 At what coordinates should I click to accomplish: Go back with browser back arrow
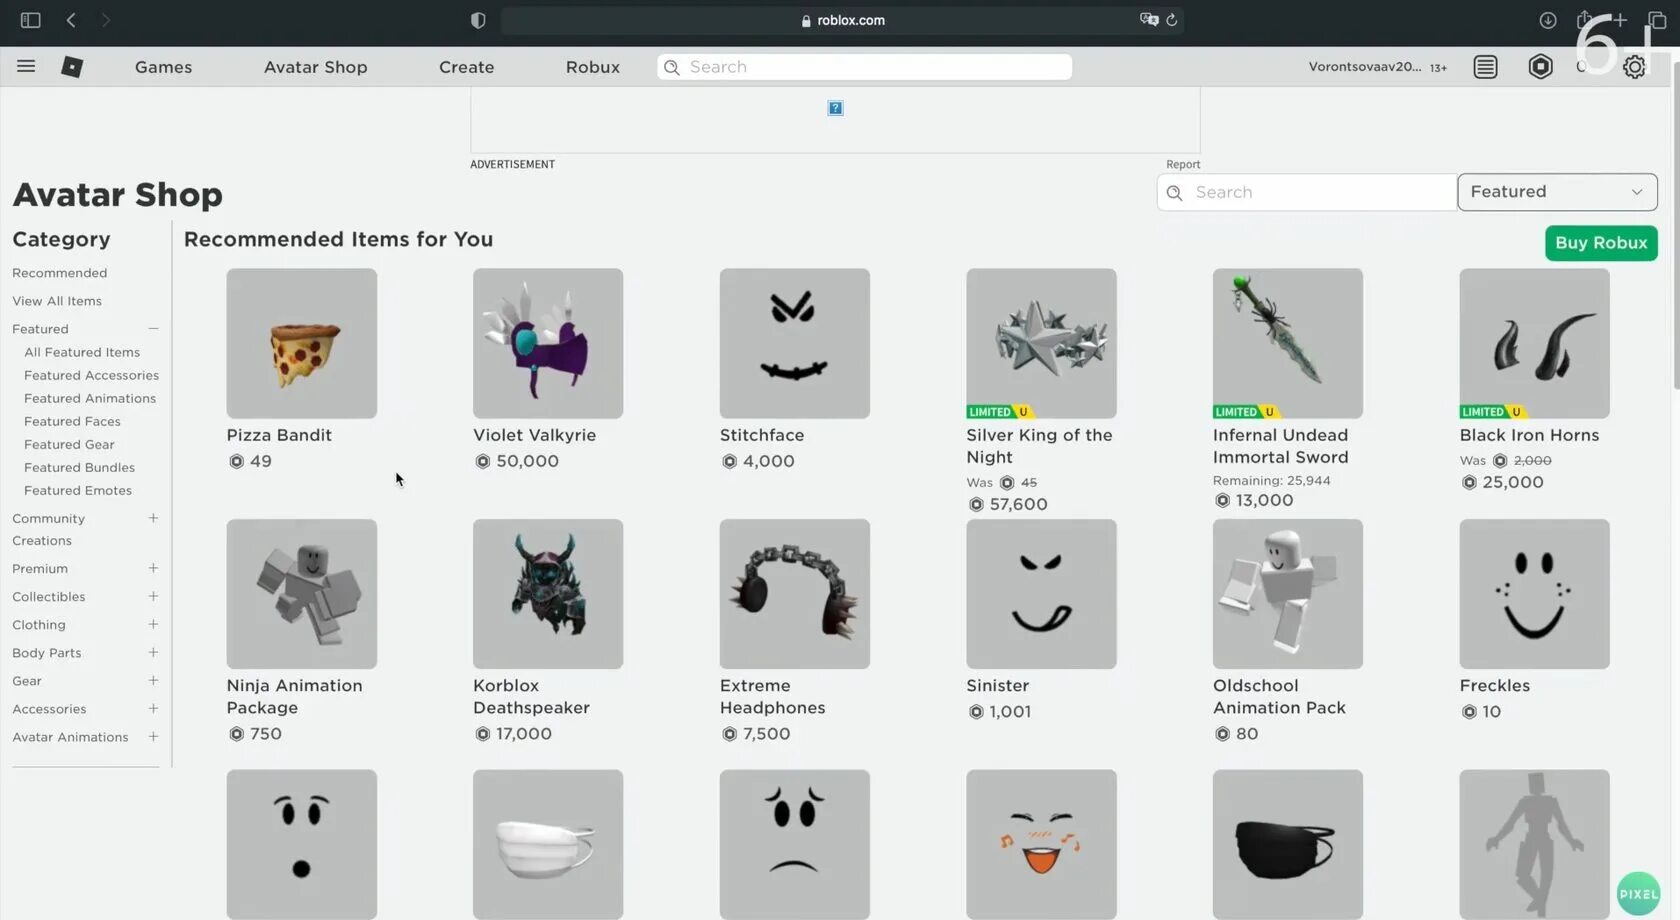click(71, 20)
